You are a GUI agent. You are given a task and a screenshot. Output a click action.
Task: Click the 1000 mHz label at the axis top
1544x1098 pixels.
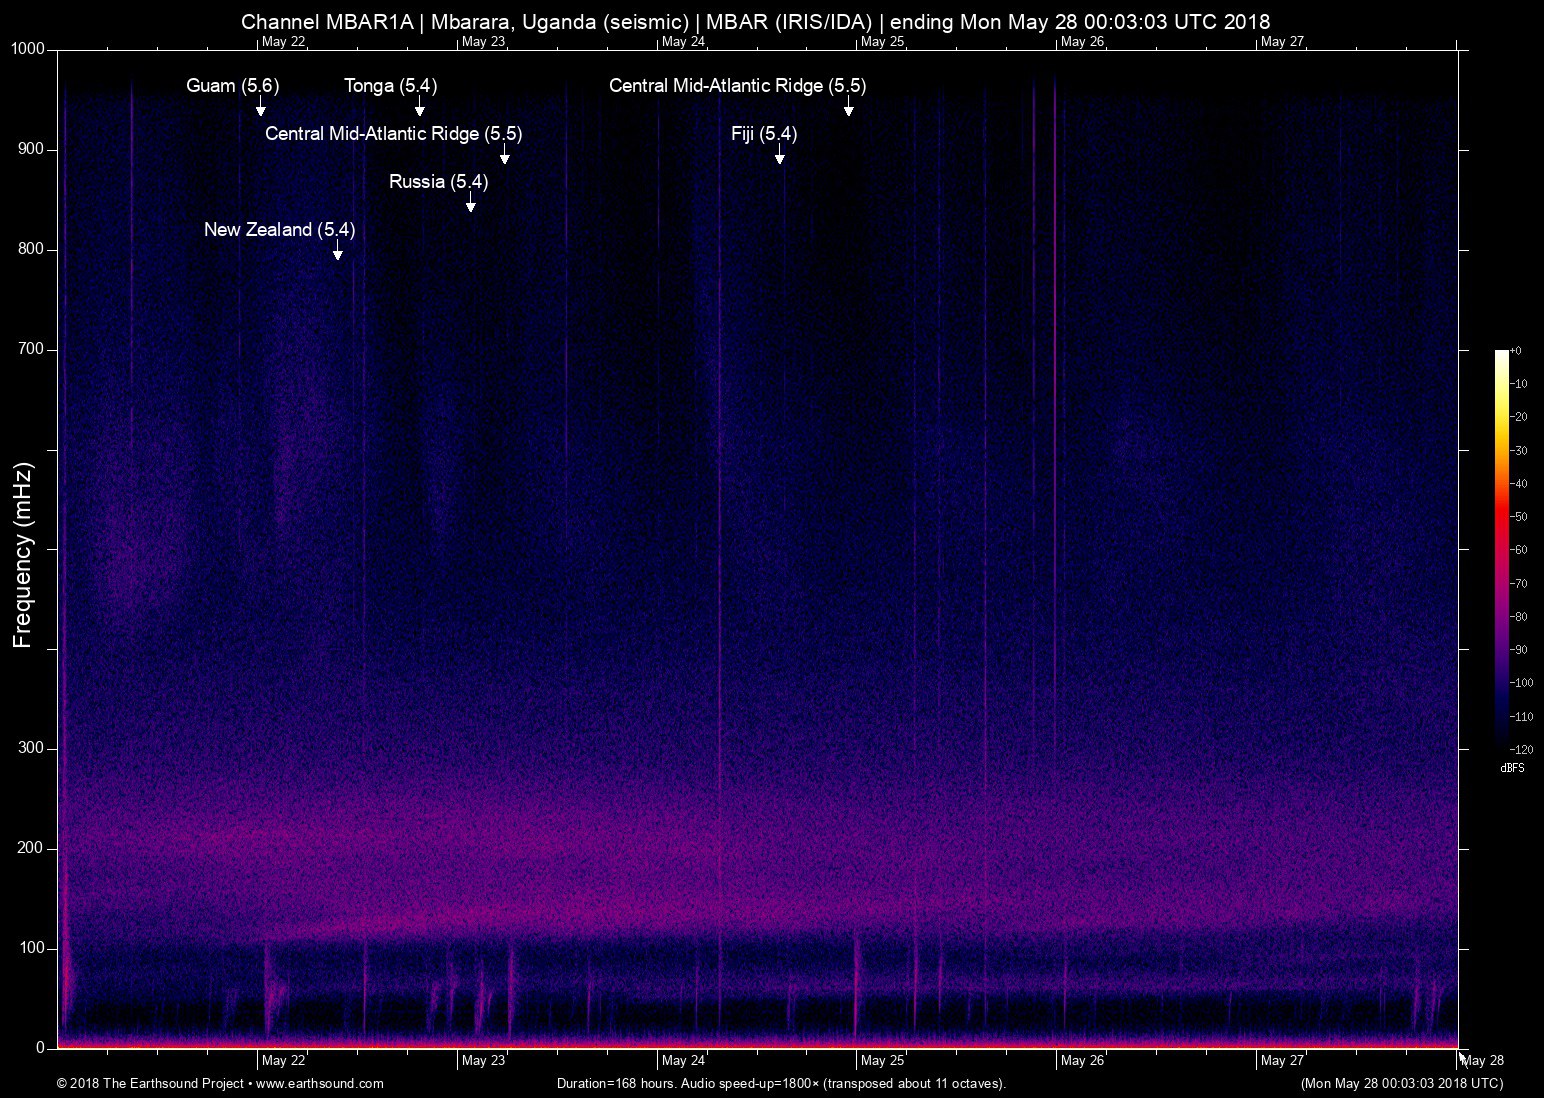tap(28, 49)
